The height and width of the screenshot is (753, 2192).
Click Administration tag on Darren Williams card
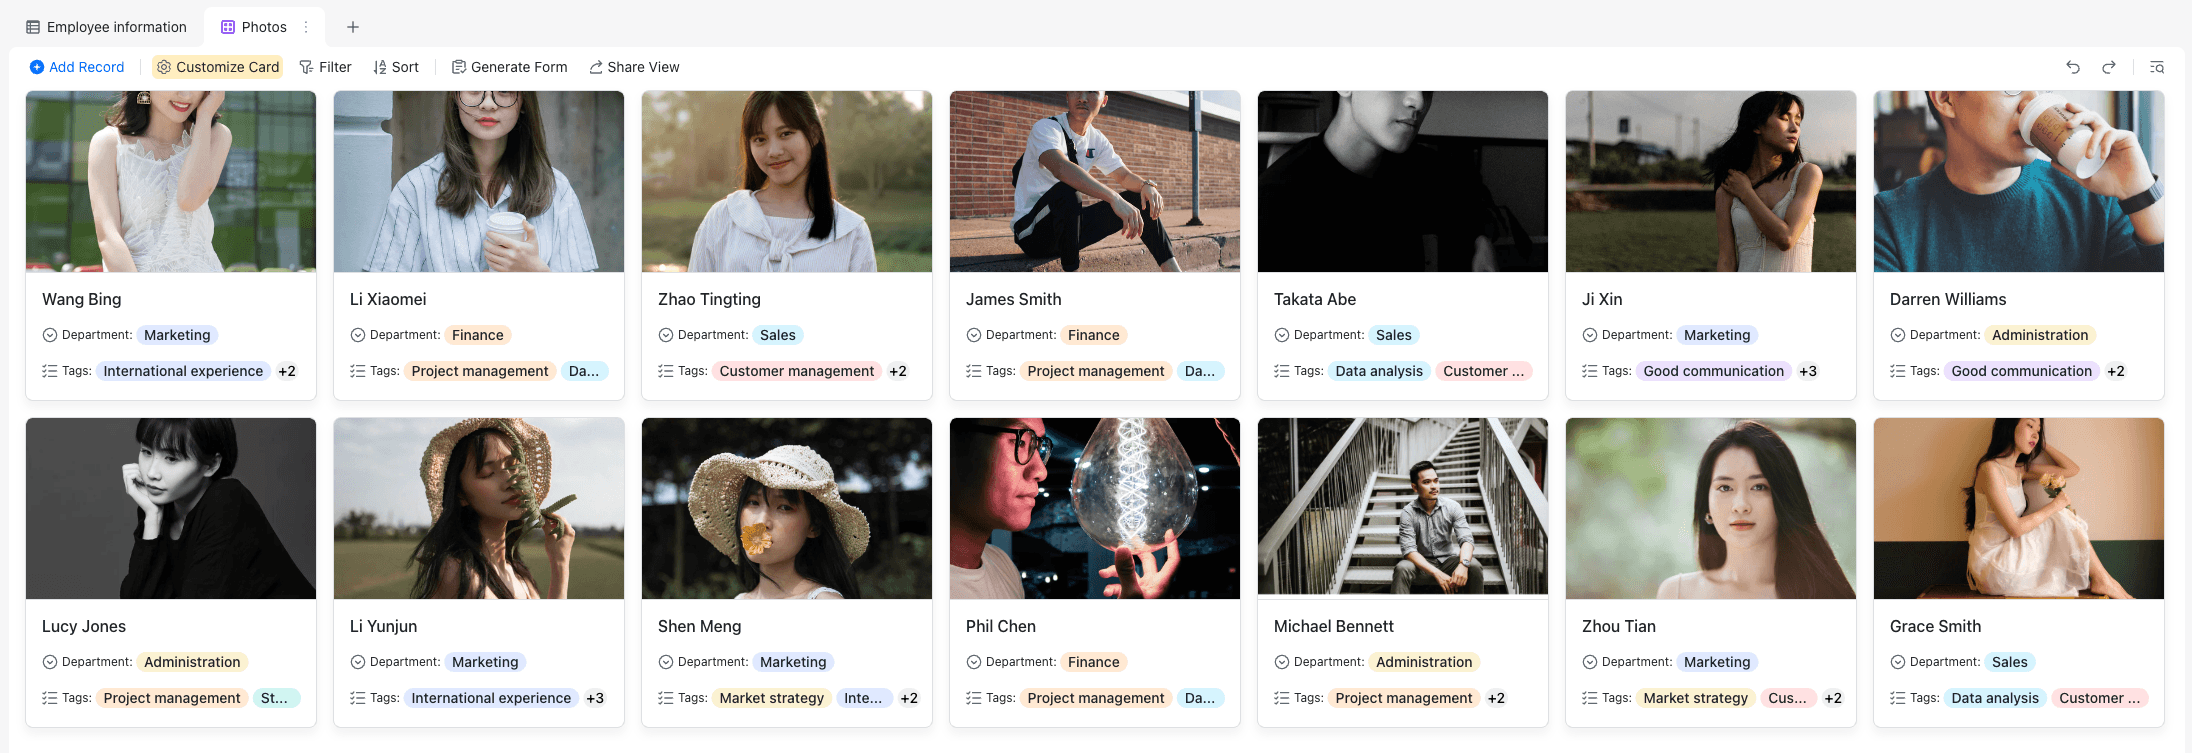tap(2040, 335)
